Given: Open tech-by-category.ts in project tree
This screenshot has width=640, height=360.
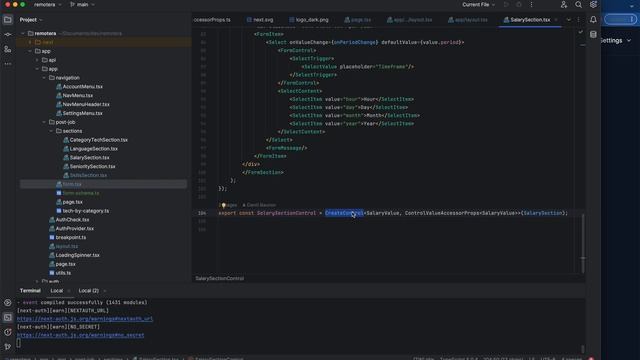Looking at the screenshot, I should click(x=85, y=211).
